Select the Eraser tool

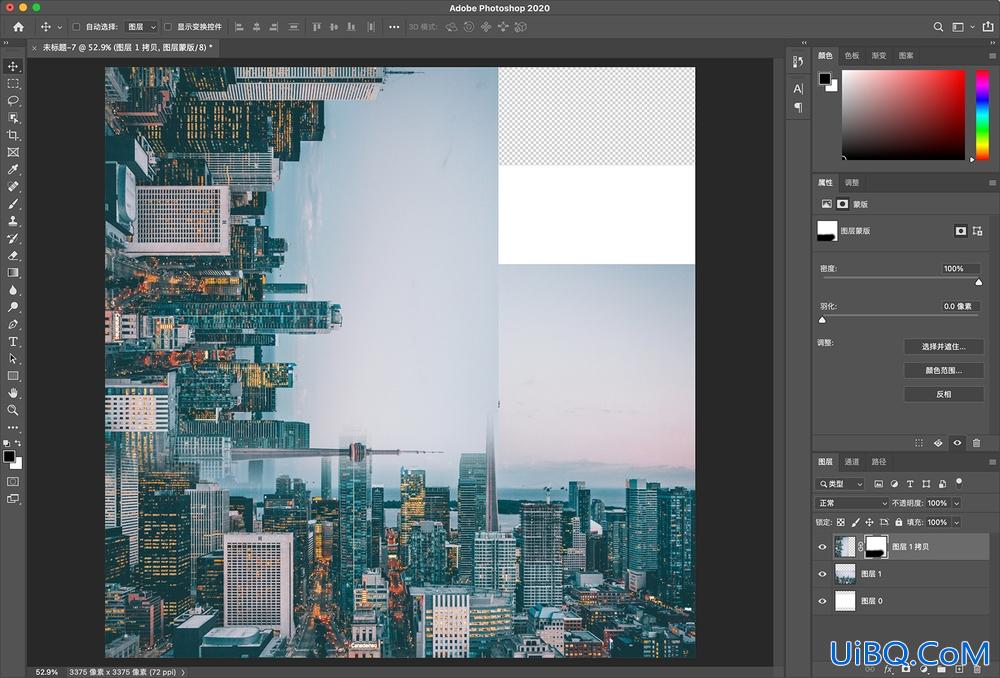point(13,256)
